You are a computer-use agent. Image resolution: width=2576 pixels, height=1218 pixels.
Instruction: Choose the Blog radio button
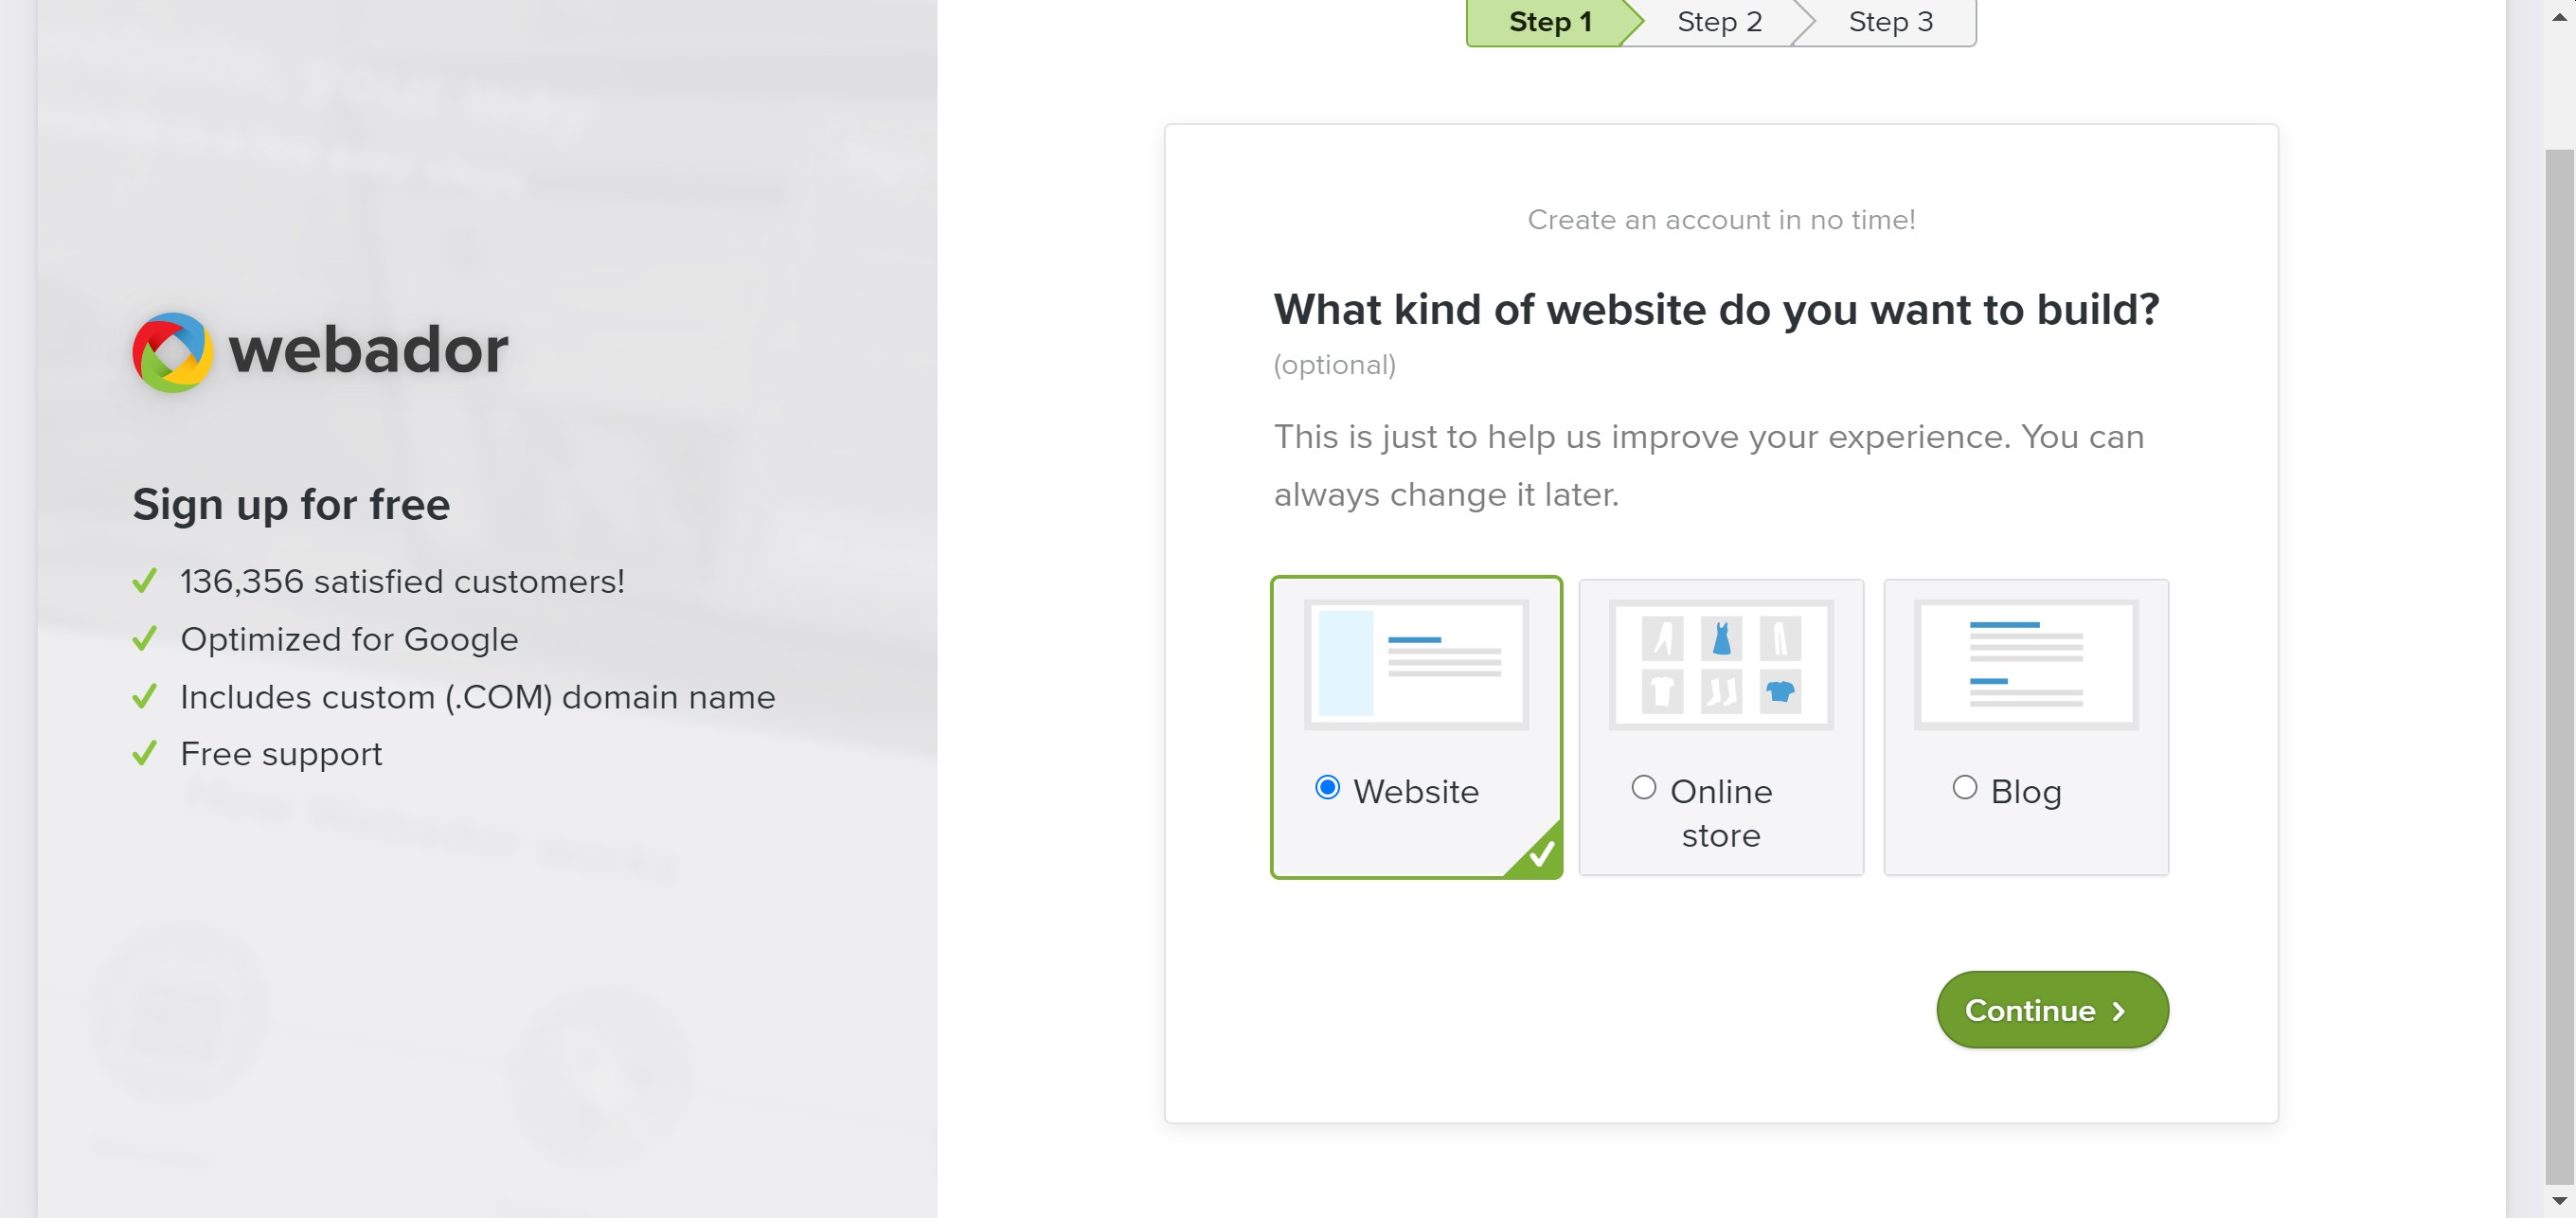coord(1964,788)
